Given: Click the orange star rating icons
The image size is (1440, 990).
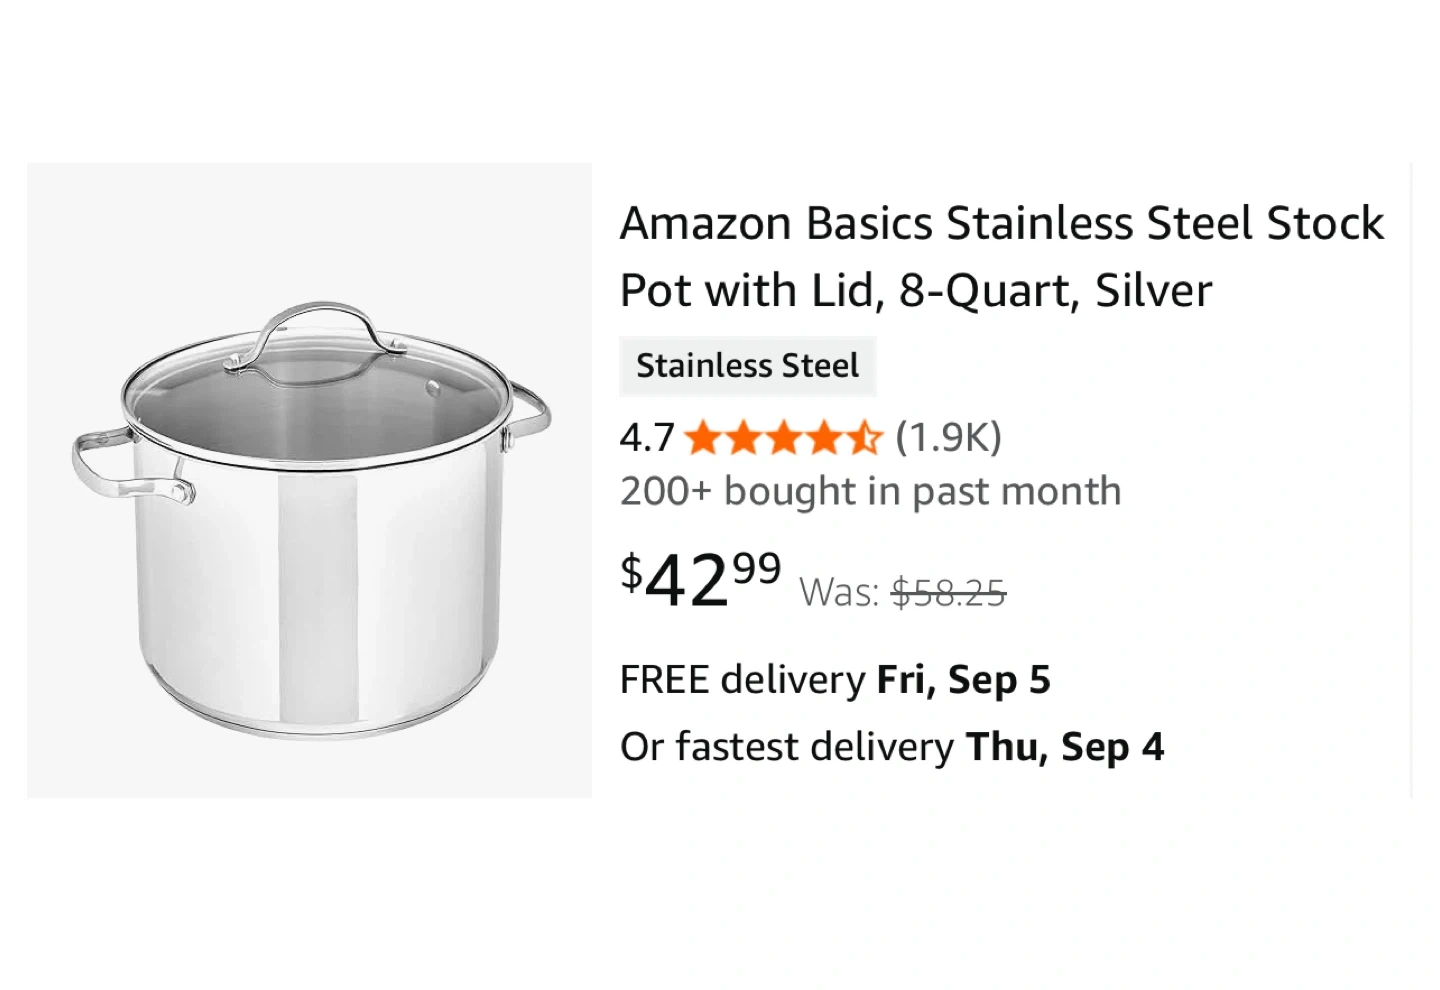Looking at the screenshot, I should click(784, 438).
